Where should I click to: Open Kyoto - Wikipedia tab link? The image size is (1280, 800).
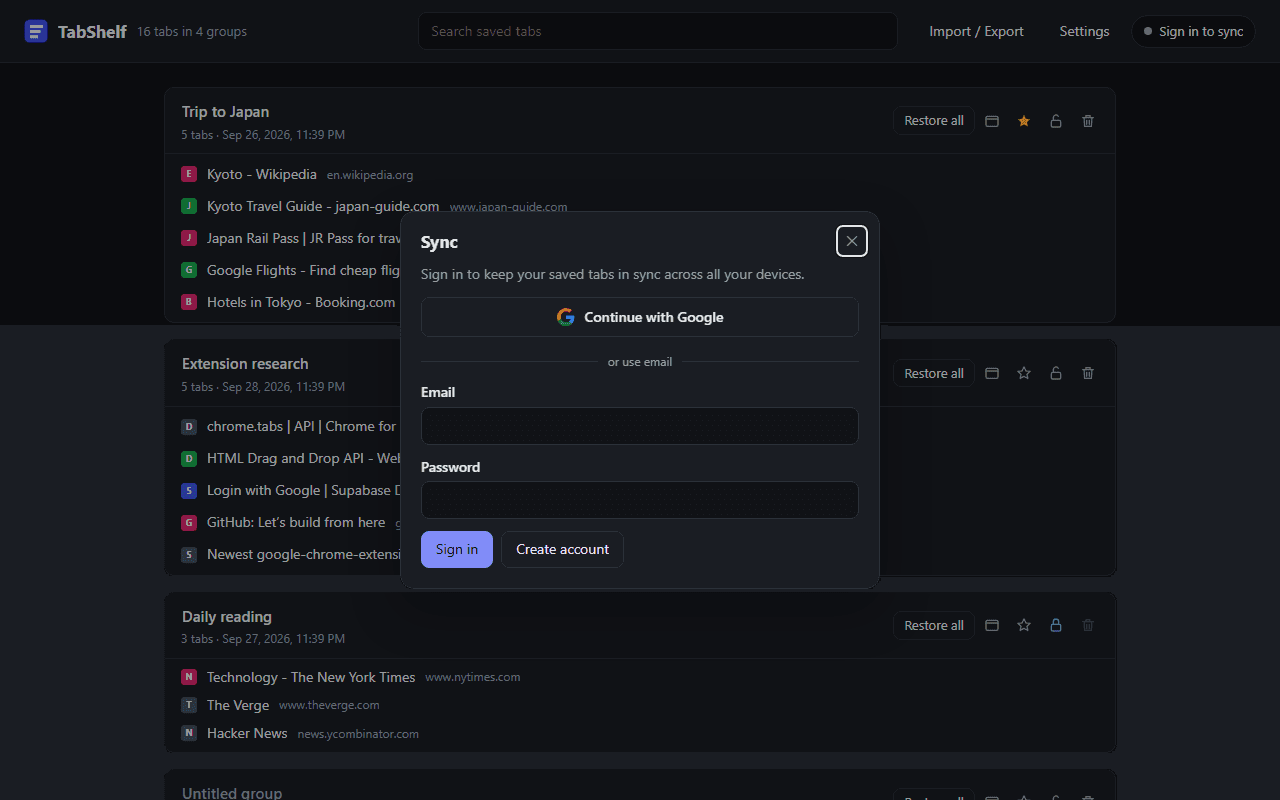(262, 174)
